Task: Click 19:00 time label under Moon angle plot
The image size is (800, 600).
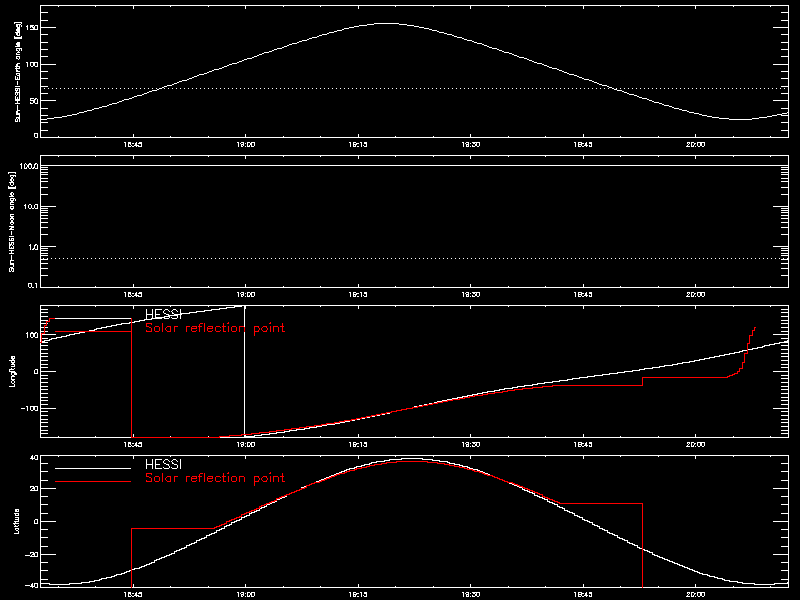Action: pyautogui.click(x=245, y=294)
